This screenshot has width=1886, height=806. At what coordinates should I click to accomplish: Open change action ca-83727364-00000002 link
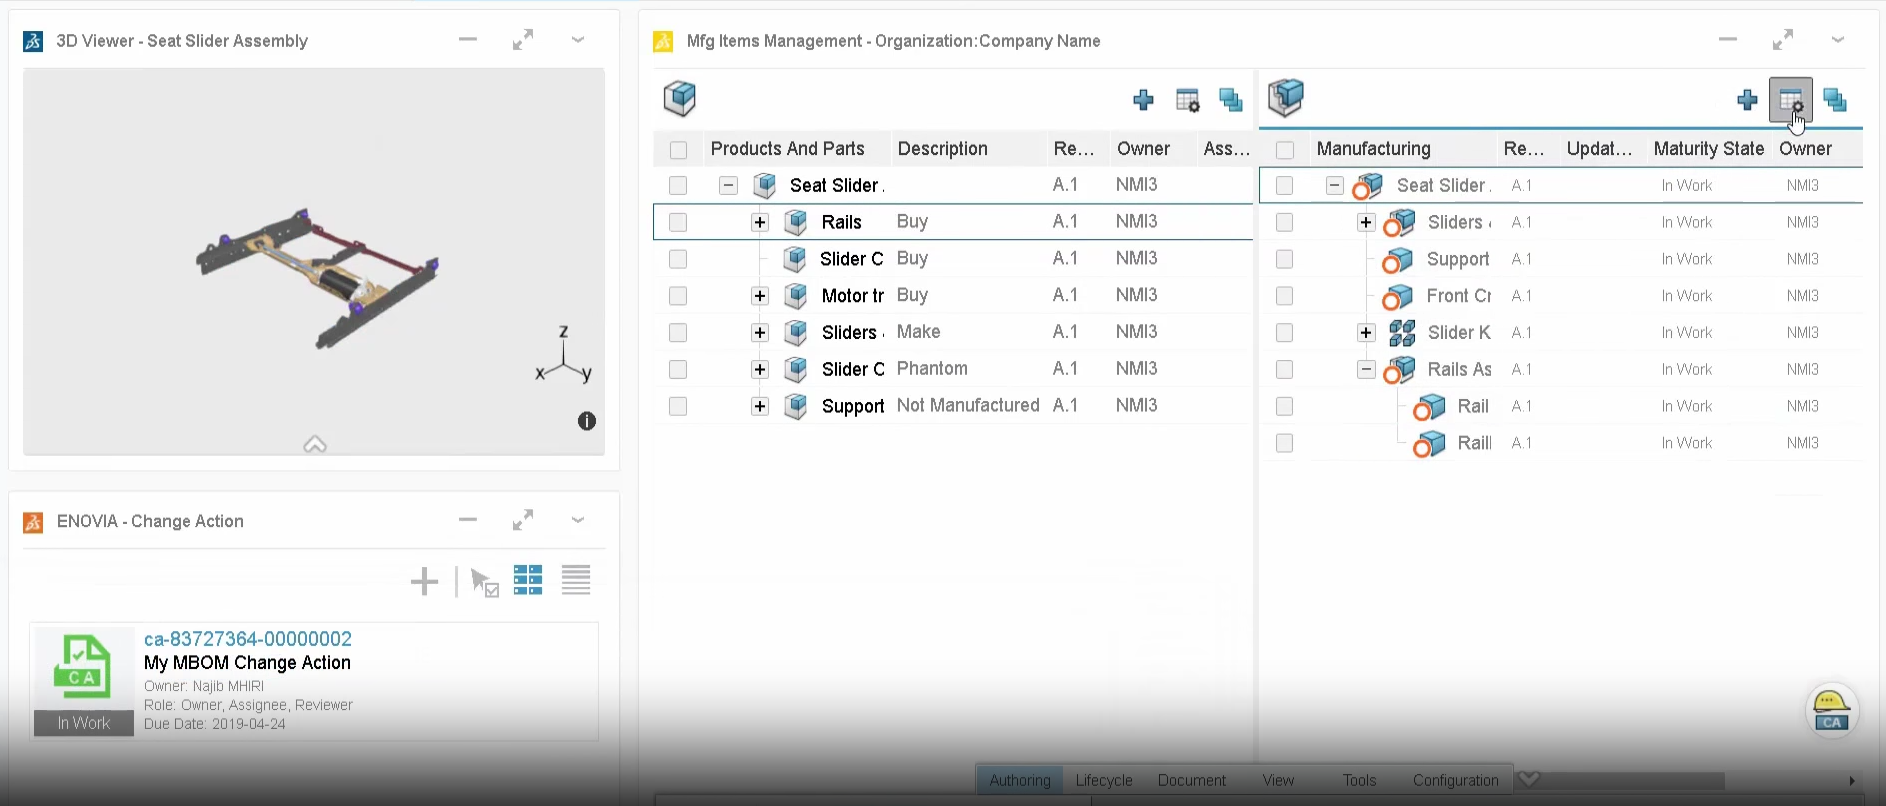click(248, 638)
